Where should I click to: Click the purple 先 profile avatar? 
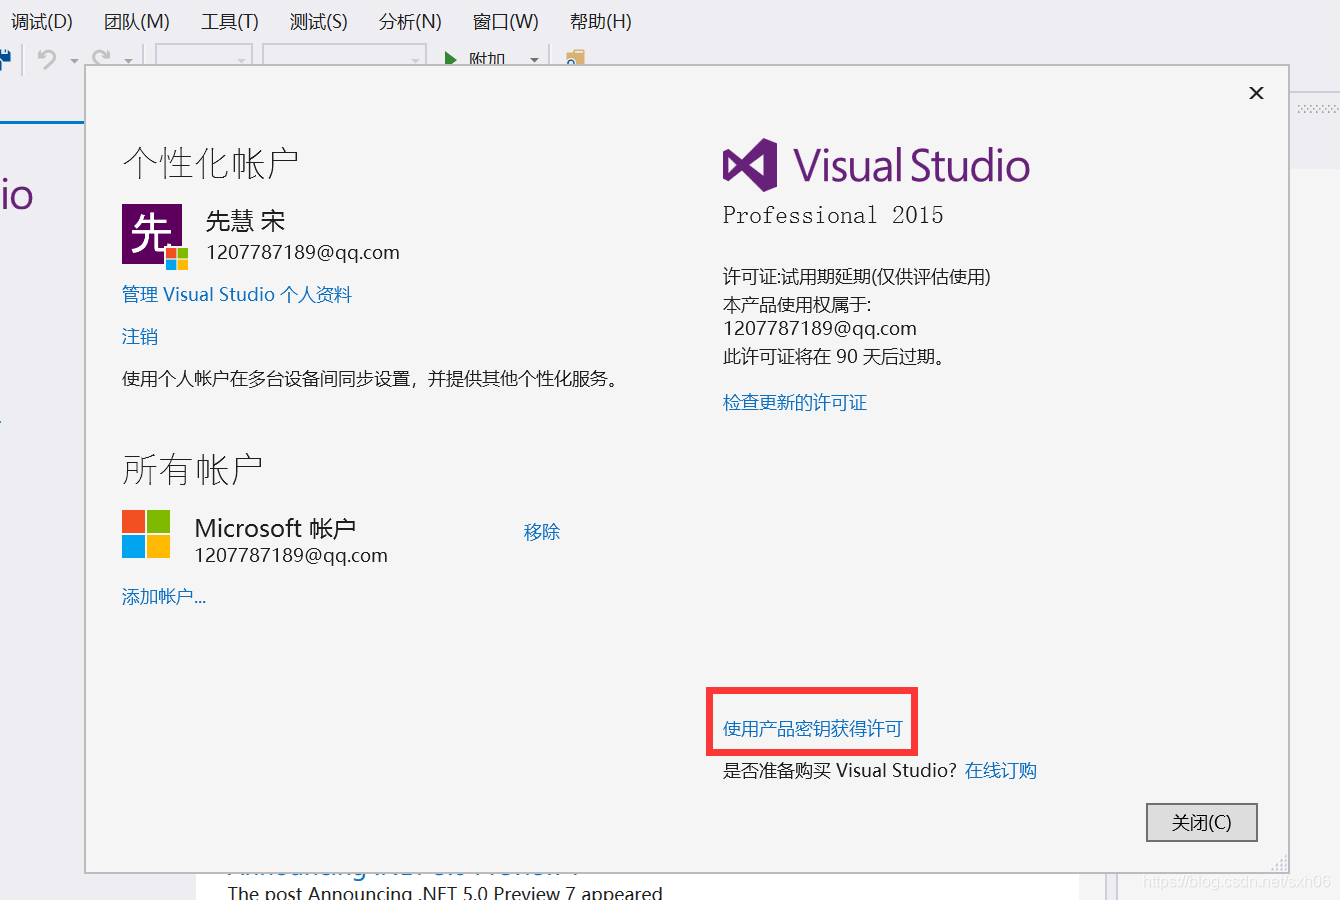pos(152,234)
